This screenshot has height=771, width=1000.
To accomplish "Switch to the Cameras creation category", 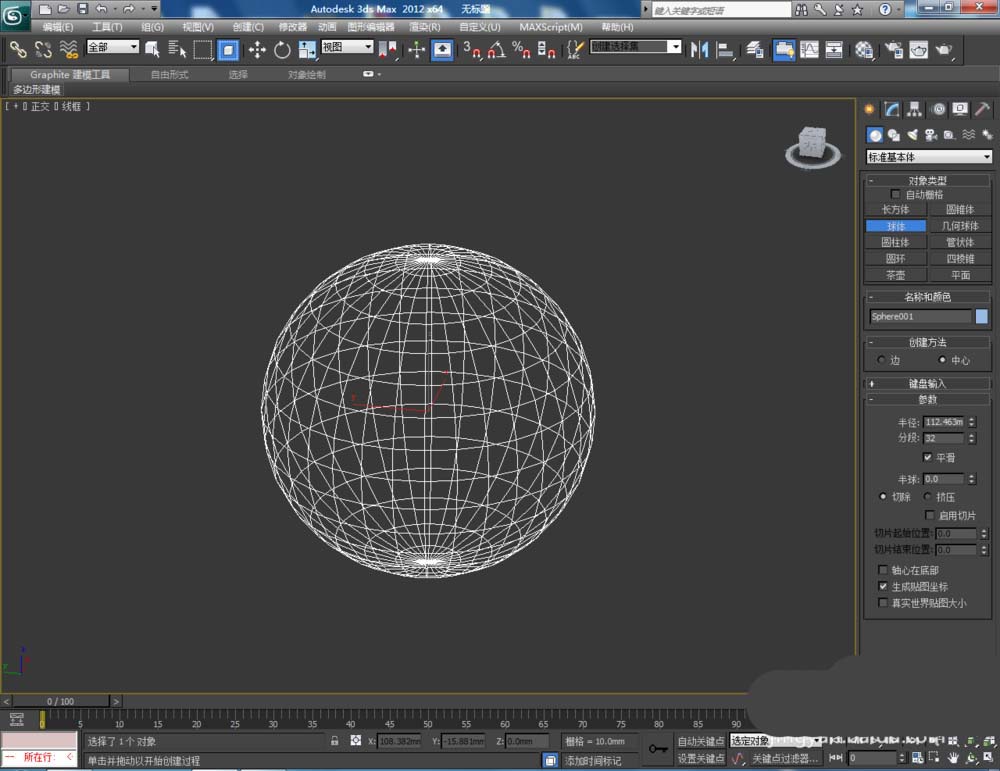I will pos(930,135).
